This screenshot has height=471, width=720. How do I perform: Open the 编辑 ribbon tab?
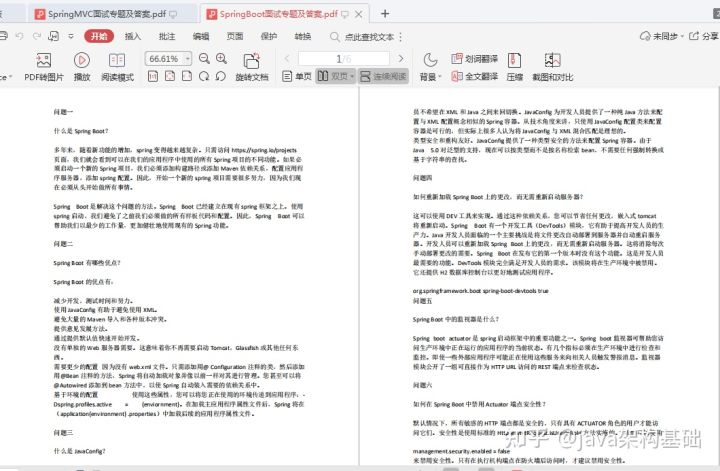coord(201,36)
